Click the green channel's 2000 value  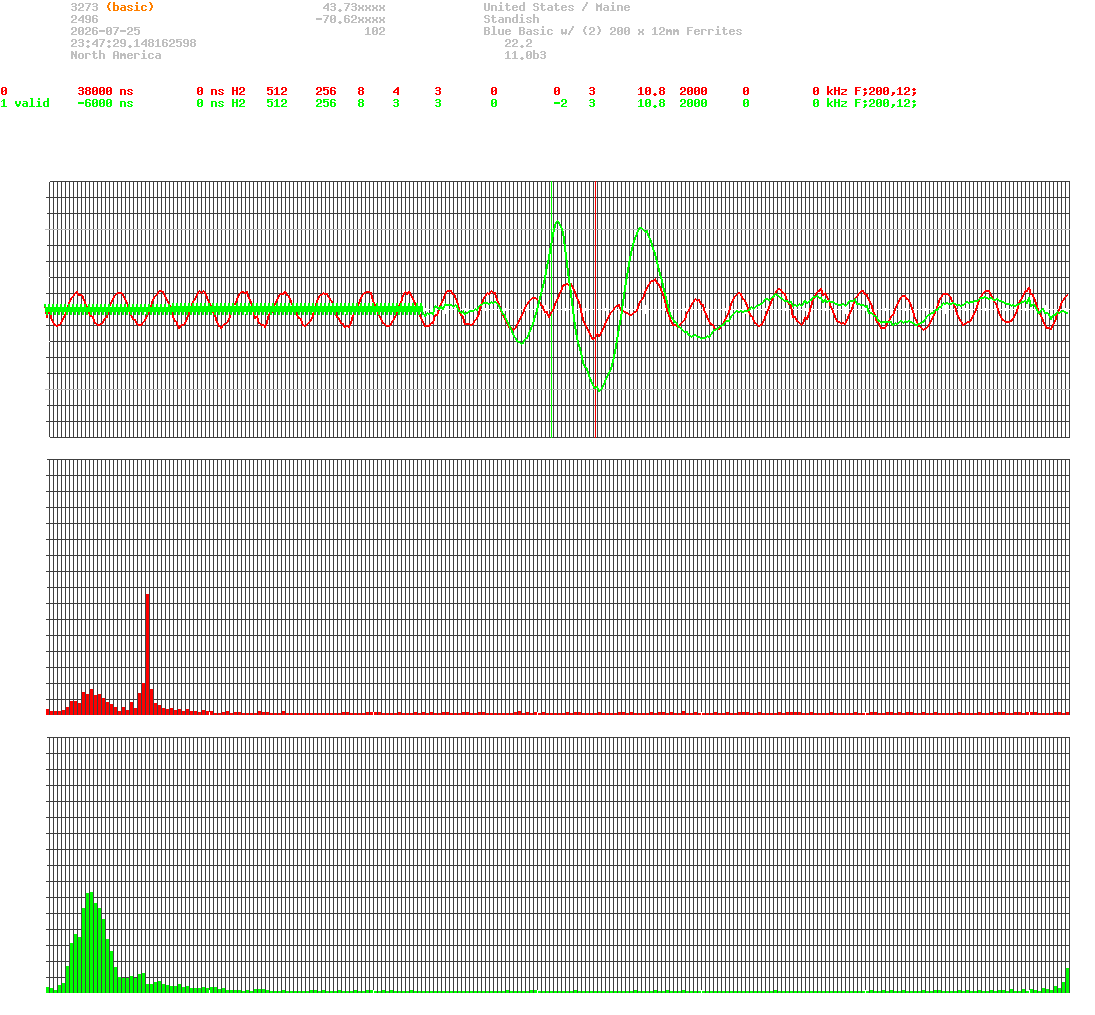pyautogui.click(x=693, y=103)
